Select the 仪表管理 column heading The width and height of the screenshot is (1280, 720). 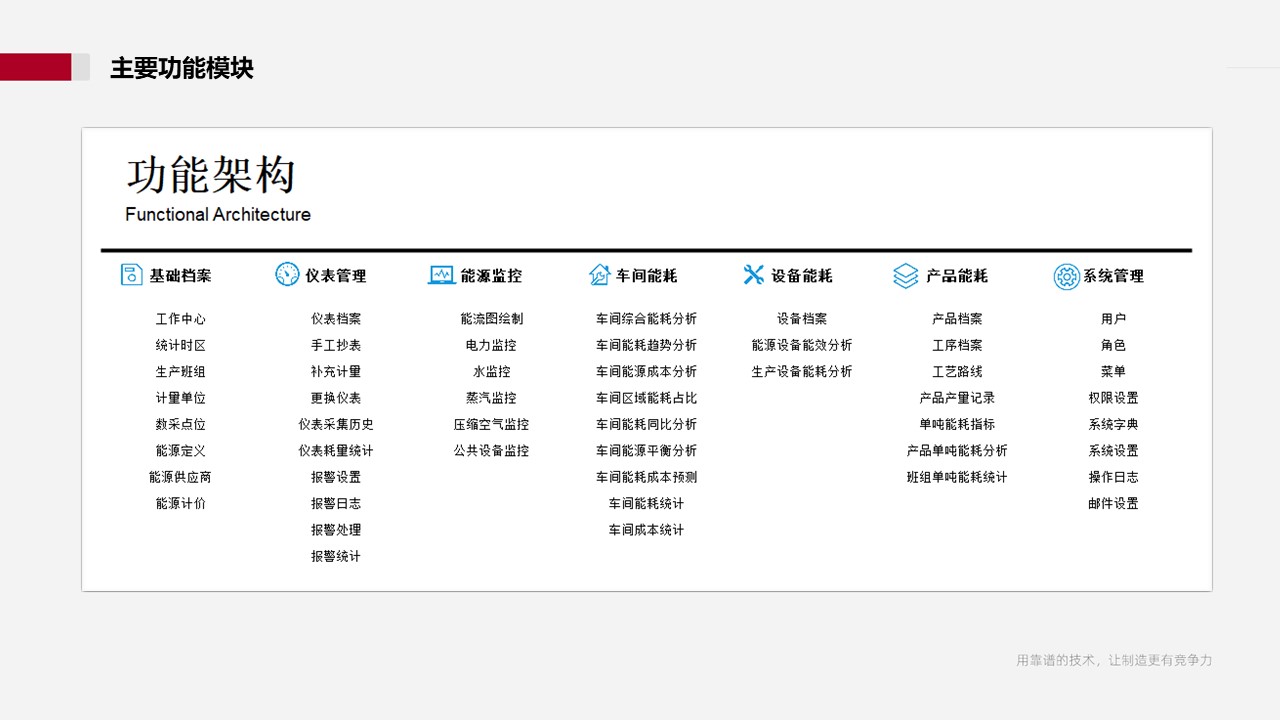336,276
